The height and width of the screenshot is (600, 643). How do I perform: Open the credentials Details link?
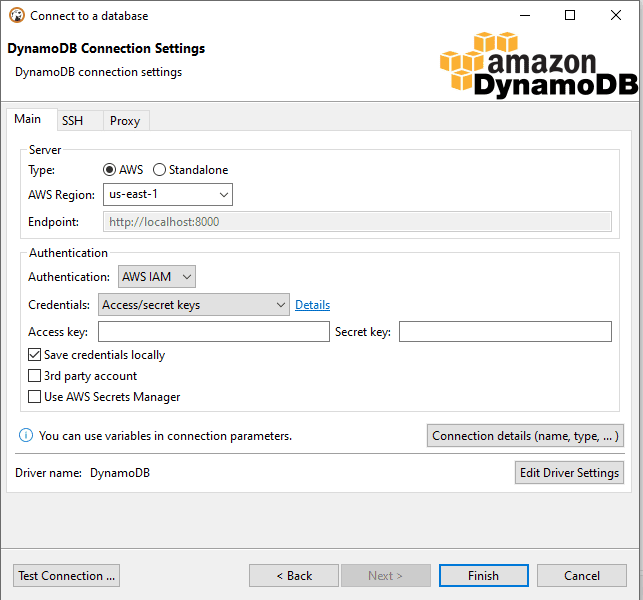[x=312, y=305]
